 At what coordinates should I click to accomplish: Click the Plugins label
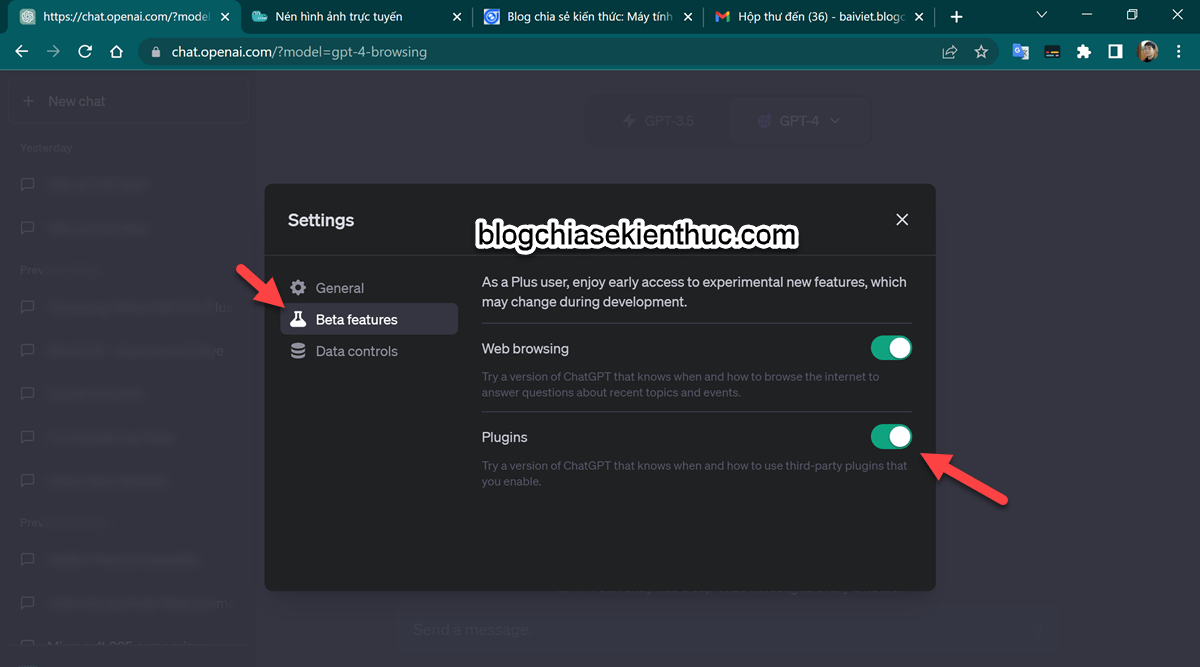(505, 437)
